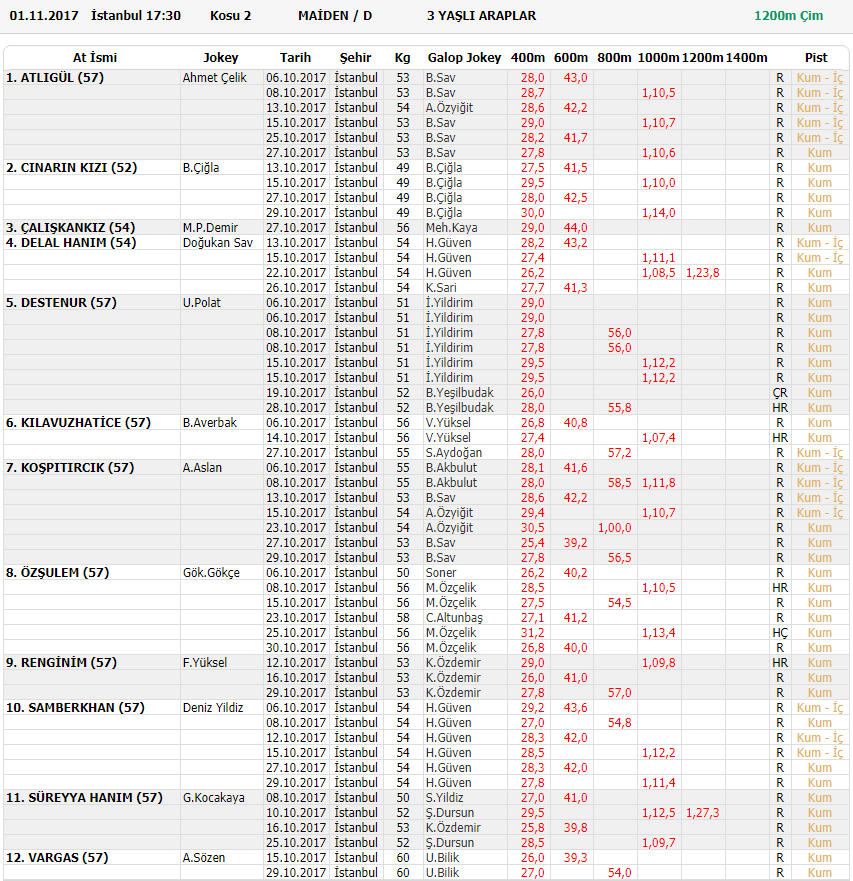Click the Kosu 2 race label
853x881 pixels.
230,16
